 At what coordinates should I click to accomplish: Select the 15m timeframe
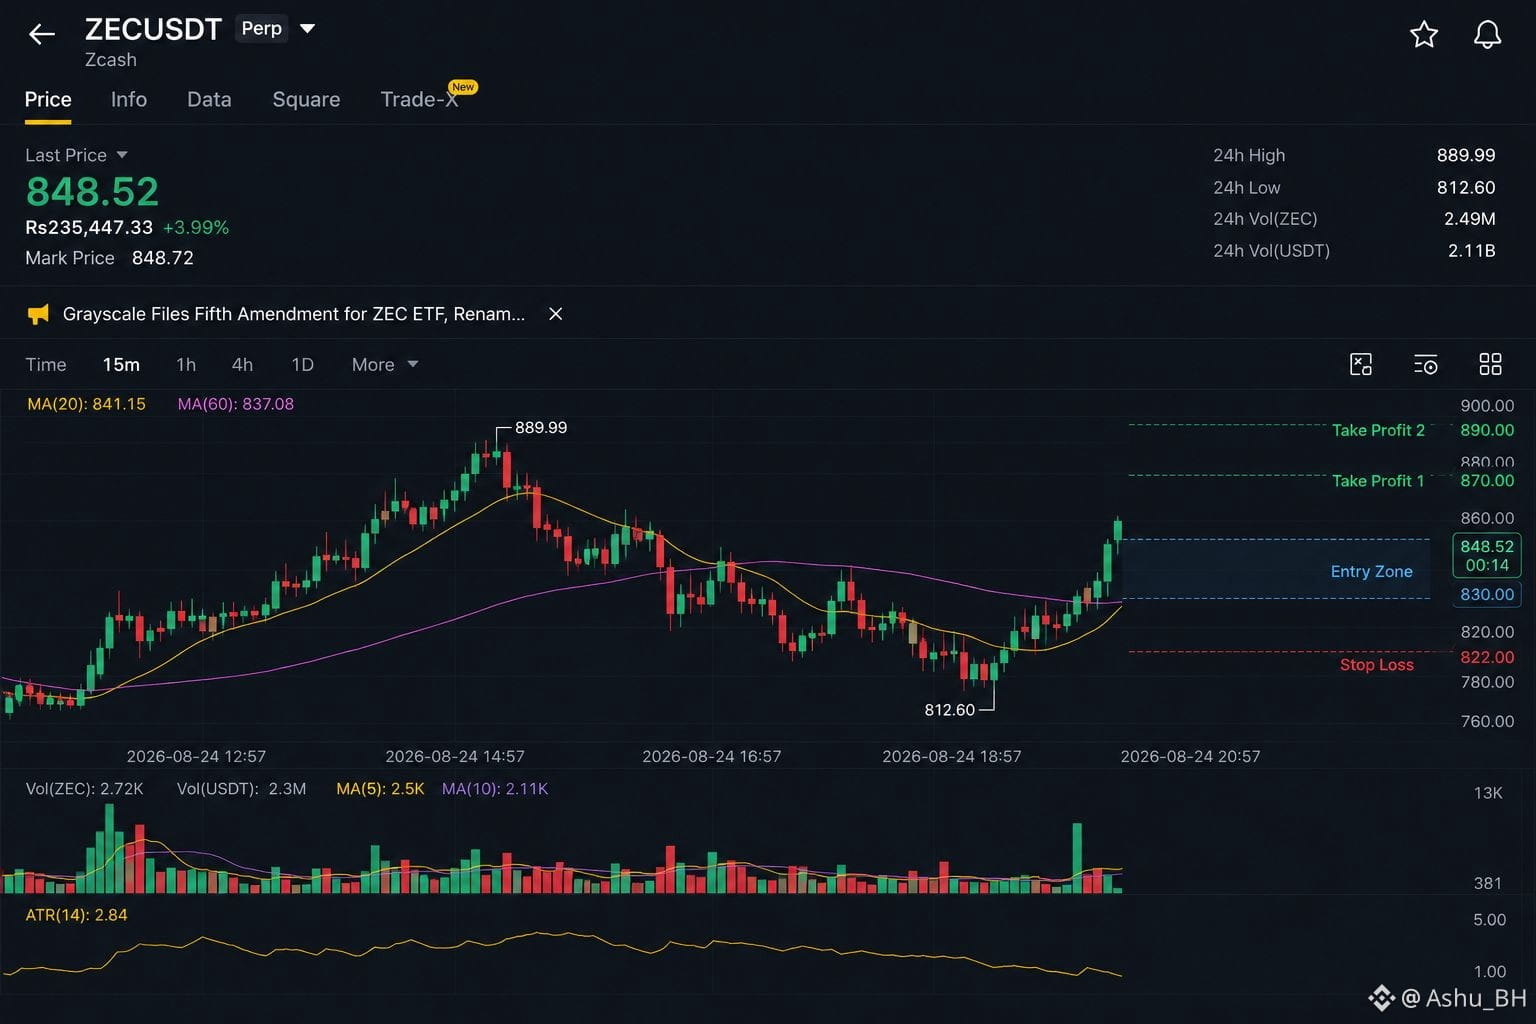pyautogui.click(x=121, y=365)
